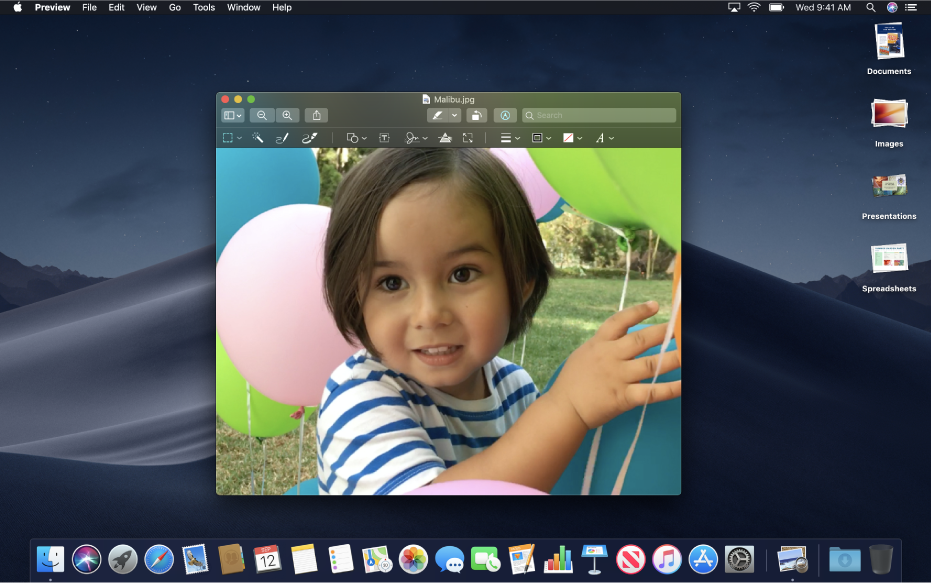The height and width of the screenshot is (583, 931).
Task: Open Spotlight from the menu bar
Action: tap(870, 7)
